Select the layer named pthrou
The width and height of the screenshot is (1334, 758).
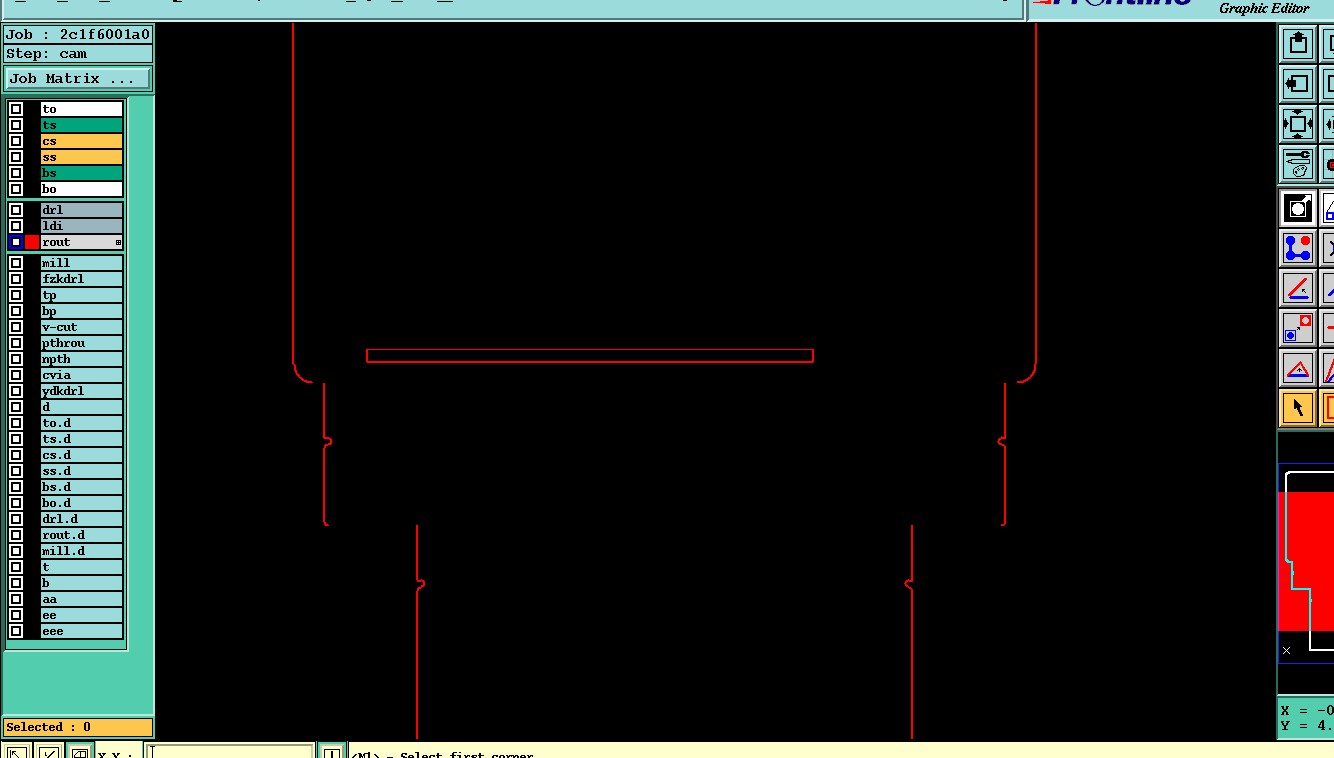(x=81, y=343)
